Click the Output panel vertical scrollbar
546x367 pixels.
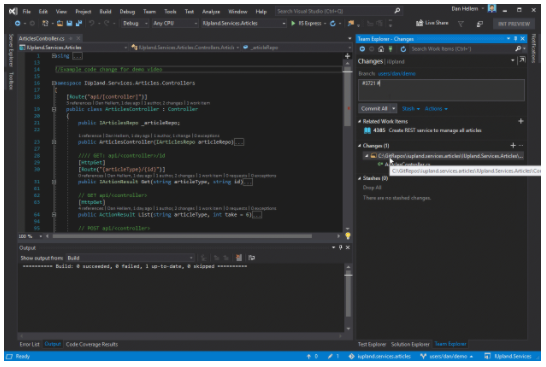[348, 298]
